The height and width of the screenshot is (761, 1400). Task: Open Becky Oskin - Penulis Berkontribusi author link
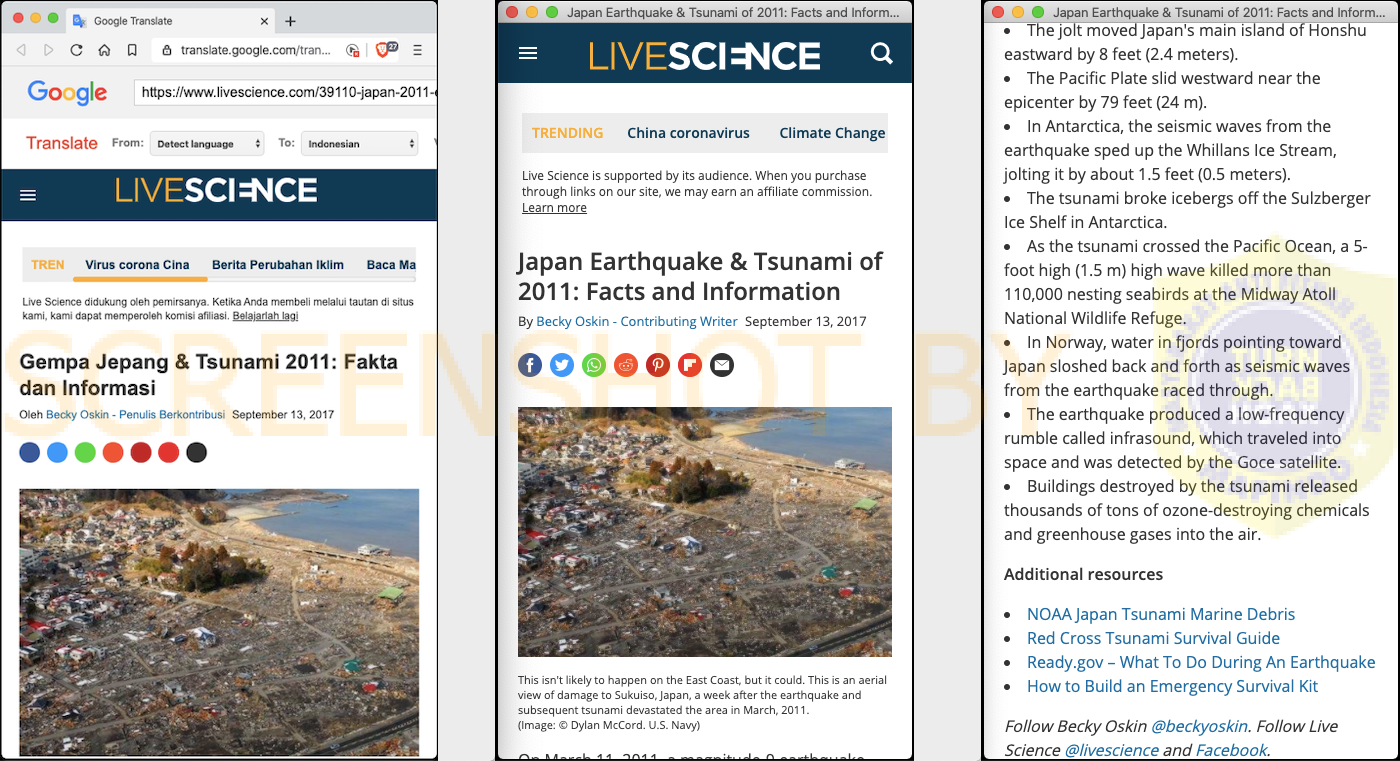point(135,415)
